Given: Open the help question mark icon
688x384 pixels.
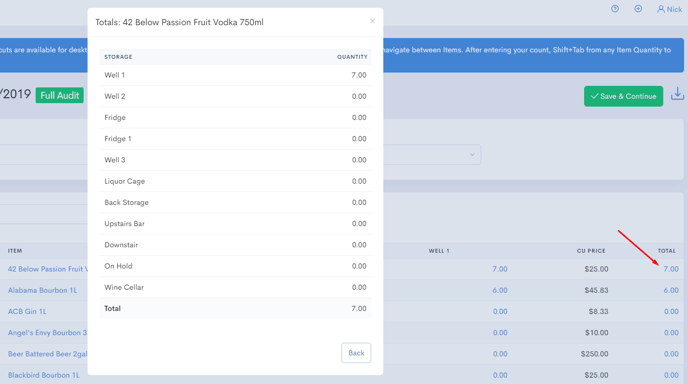Looking at the screenshot, I should tap(615, 9).
